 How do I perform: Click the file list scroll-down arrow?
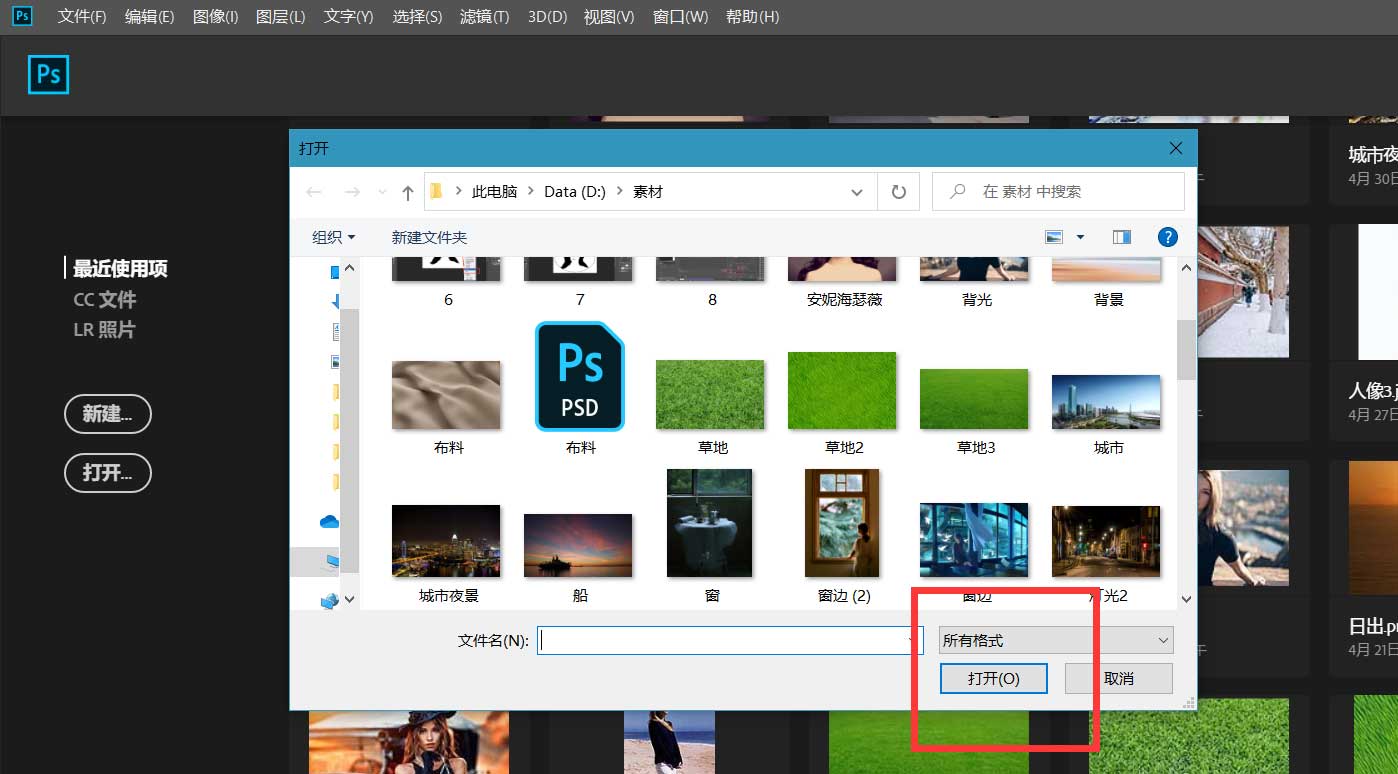point(1187,599)
